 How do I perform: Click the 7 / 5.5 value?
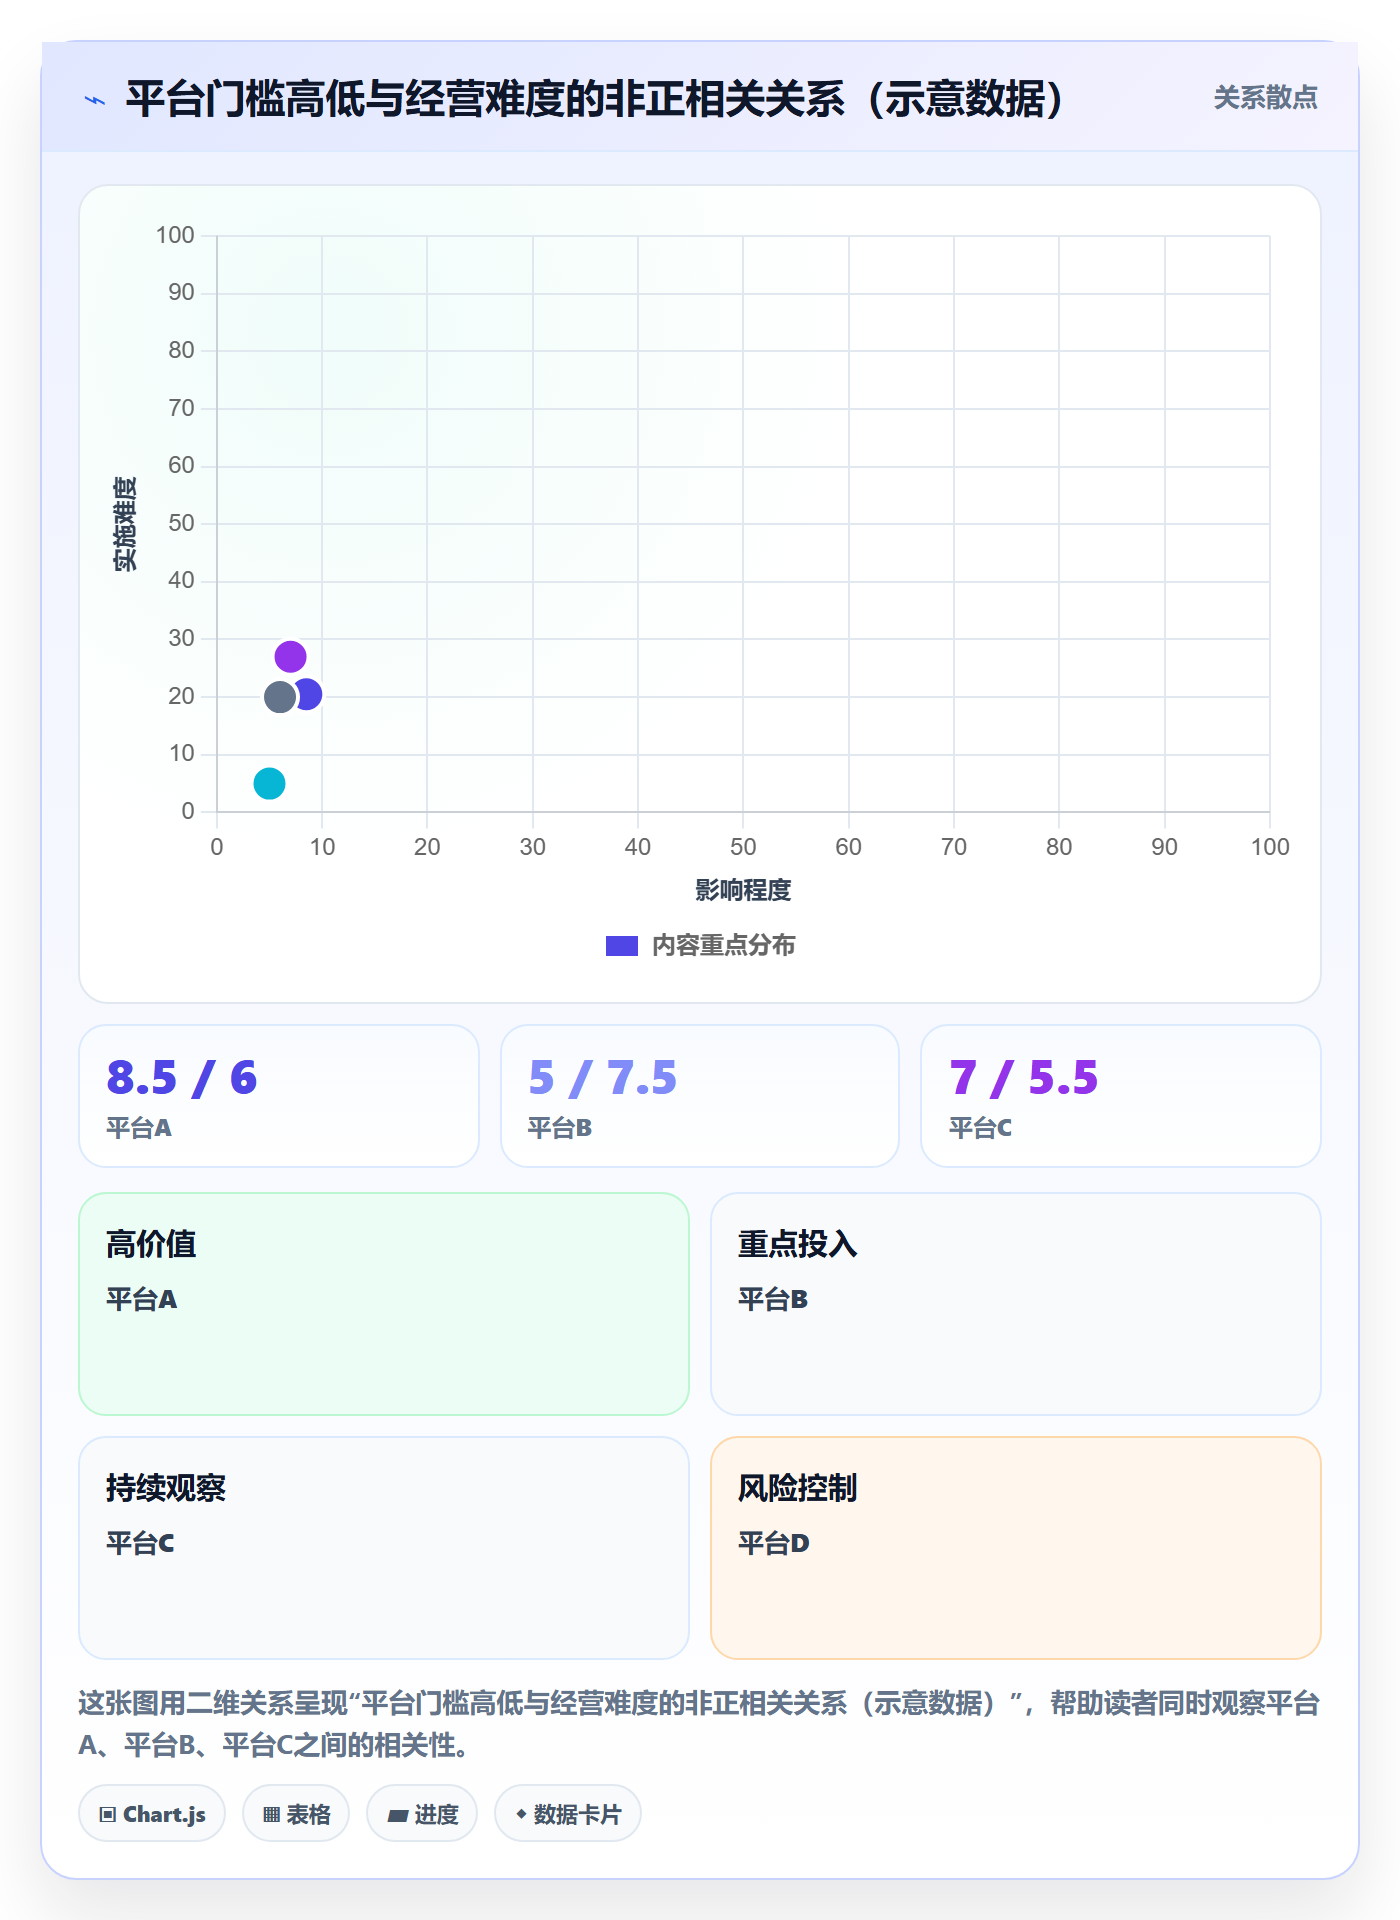pos(1024,1078)
